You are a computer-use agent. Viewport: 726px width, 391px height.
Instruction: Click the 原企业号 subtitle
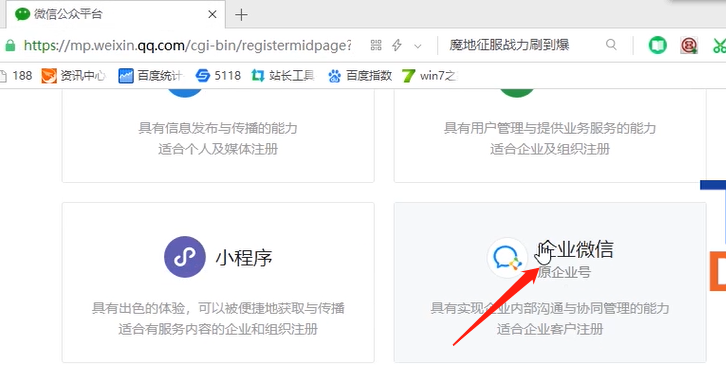pyautogui.click(x=564, y=272)
